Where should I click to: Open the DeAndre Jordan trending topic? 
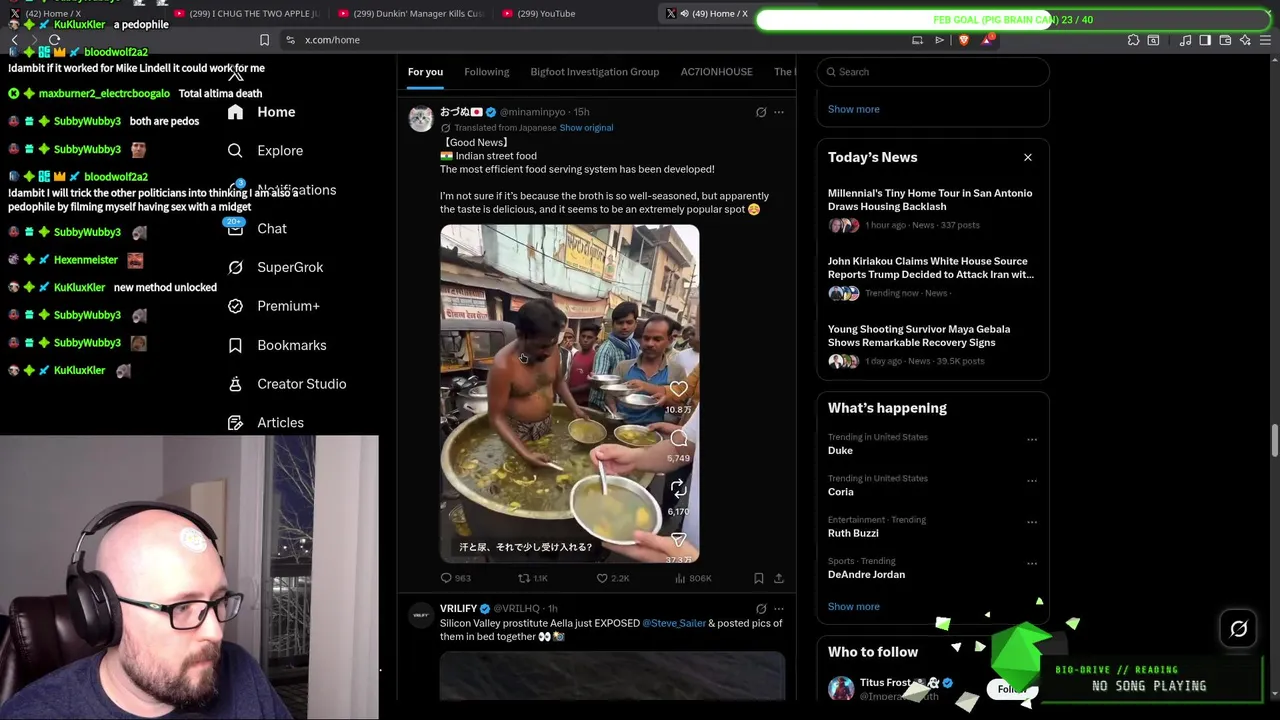coord(866,575)
